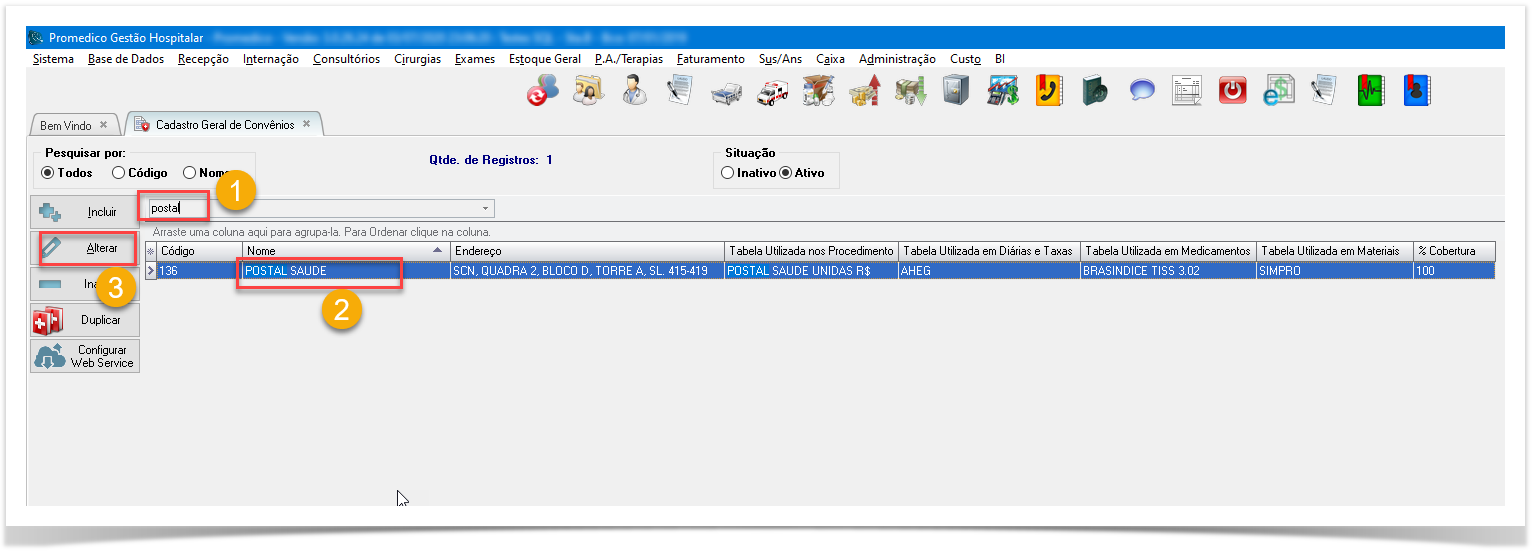
Task: Click the ambulance toolbar icon
Action: pos(773,91)
